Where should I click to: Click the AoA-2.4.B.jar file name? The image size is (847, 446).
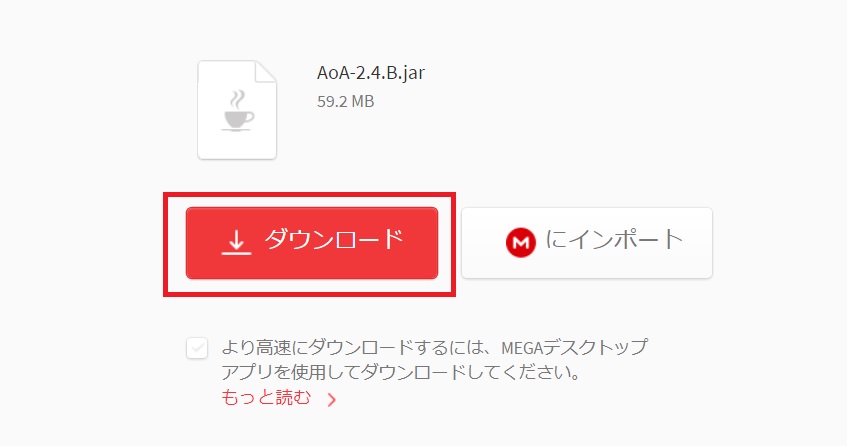tap(371, 73)
